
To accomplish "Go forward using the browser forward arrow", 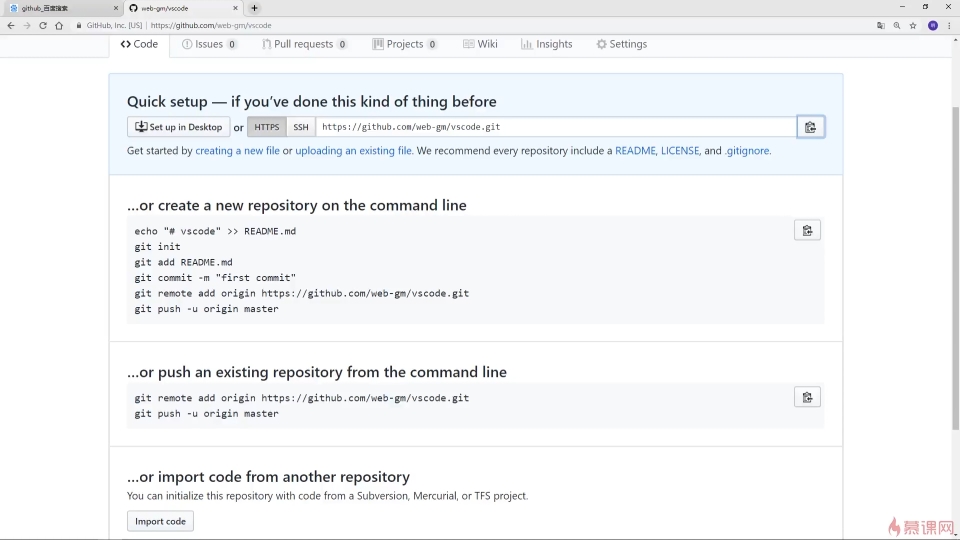I will point(26,25).
